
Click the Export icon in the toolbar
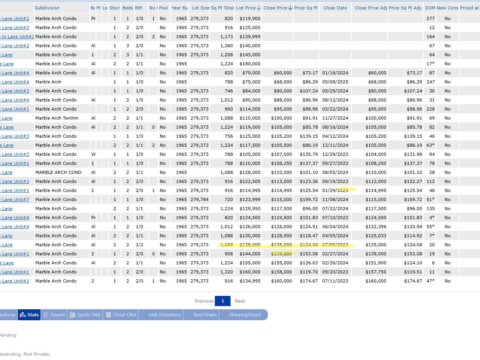(x=46, y=315)
